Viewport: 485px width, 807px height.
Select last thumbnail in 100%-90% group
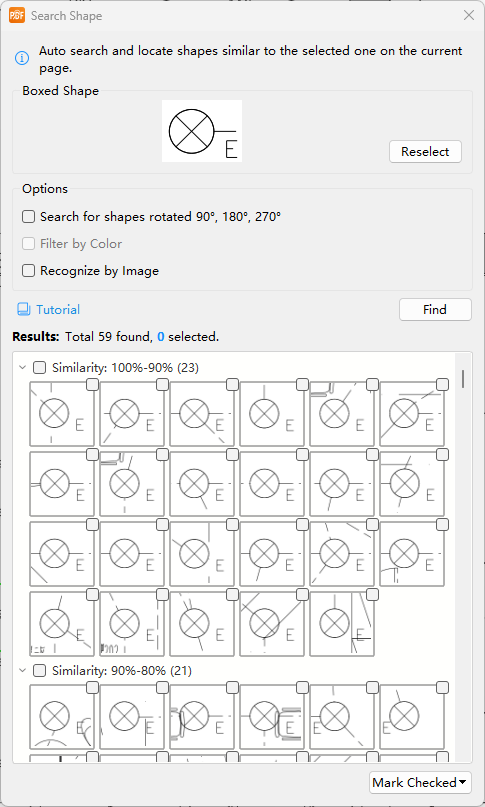[342, 624]
